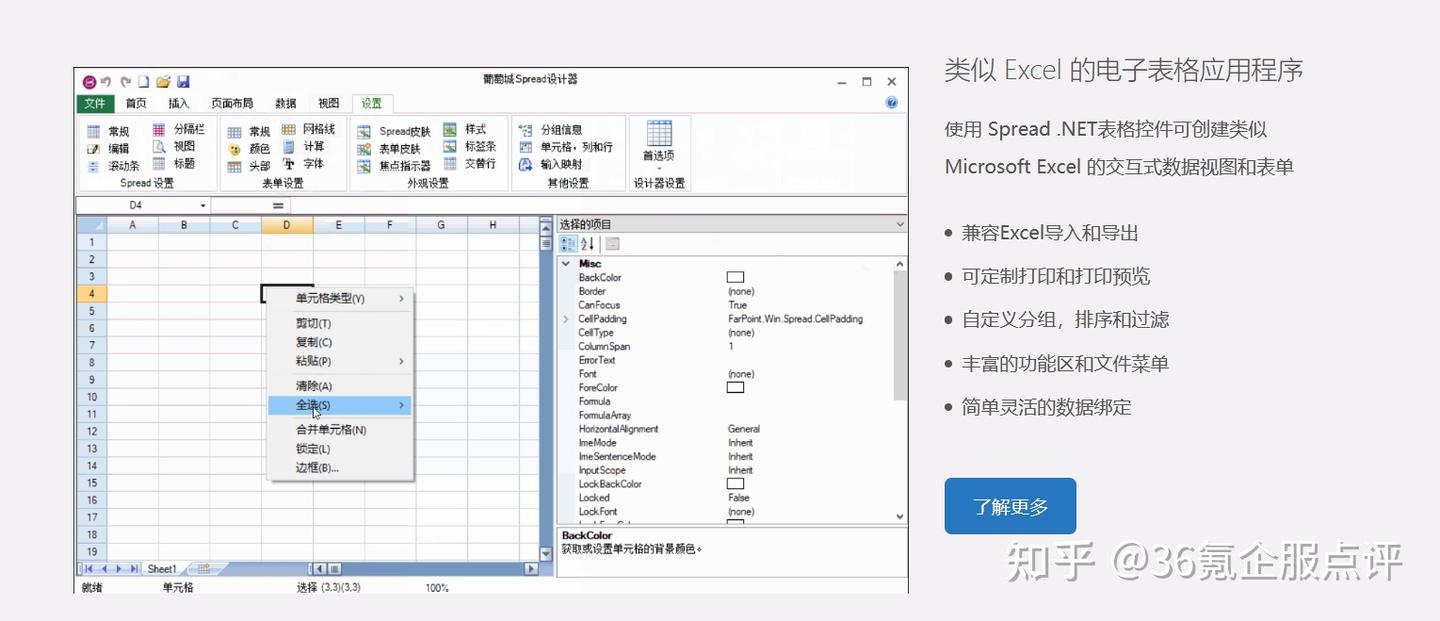Open 单元格, 列和行 settings
Image resolution: width=1440 pixels, height=621 pixels.
(x=567, y=146)
